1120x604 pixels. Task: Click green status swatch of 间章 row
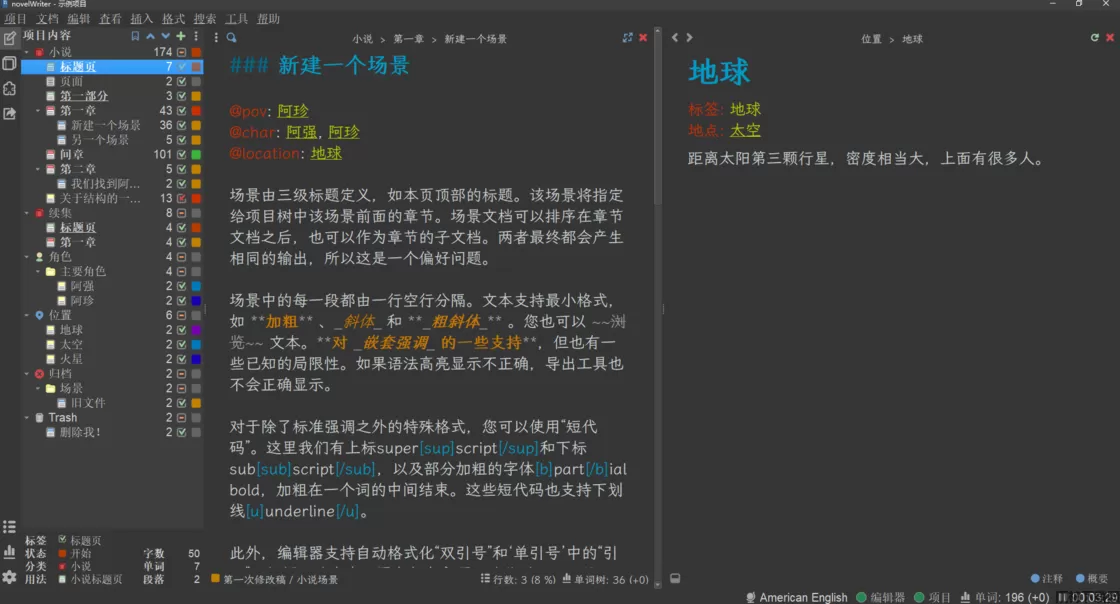pos(196,154)
